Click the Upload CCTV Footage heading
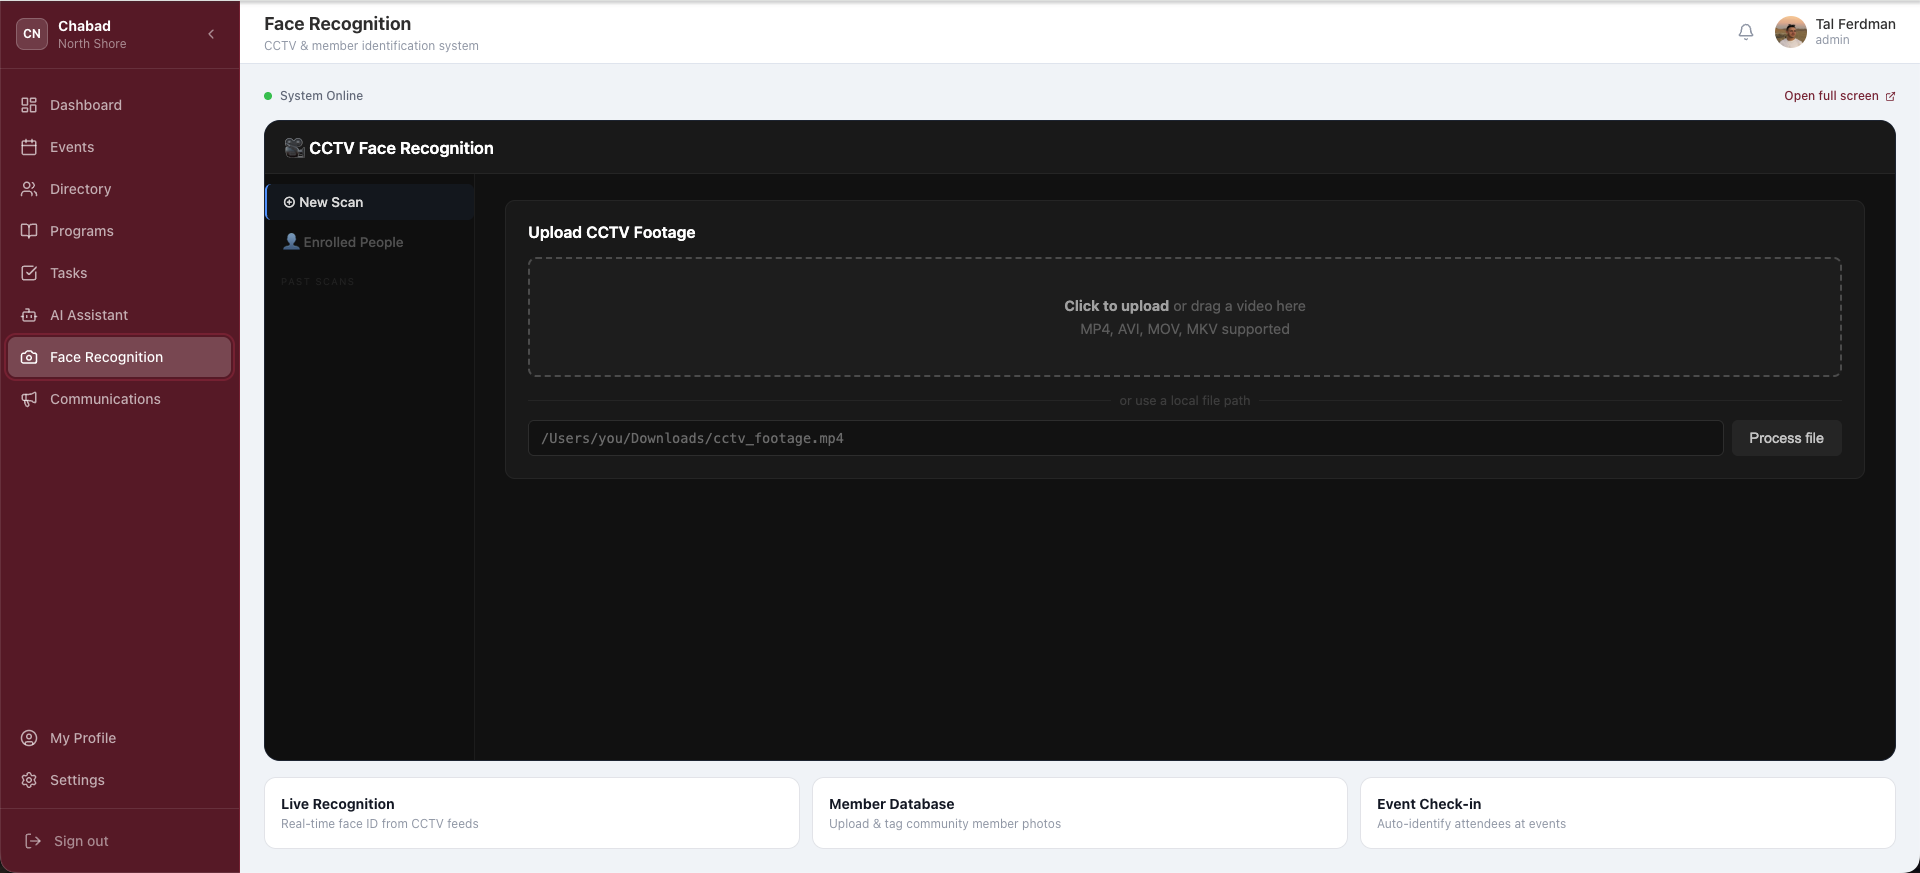 (612, 232)
